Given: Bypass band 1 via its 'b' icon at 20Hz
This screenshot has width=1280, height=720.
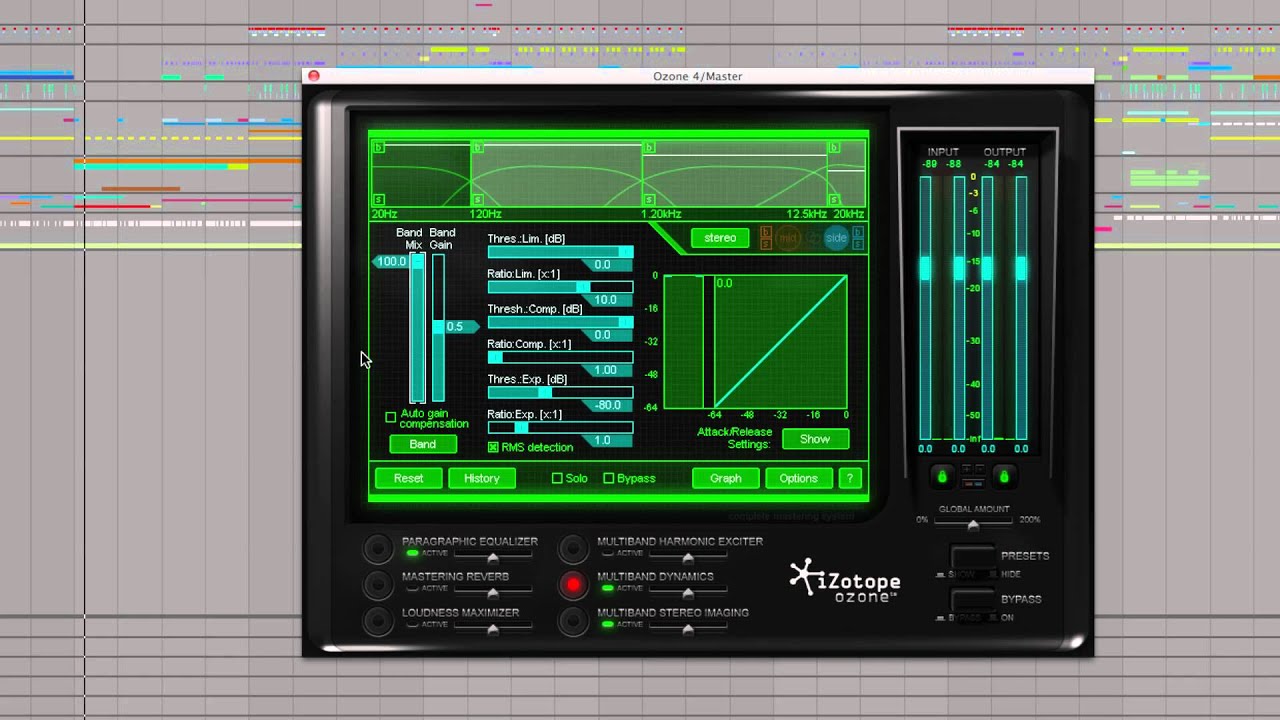Looking at the screenshot, I should point(379,147).
